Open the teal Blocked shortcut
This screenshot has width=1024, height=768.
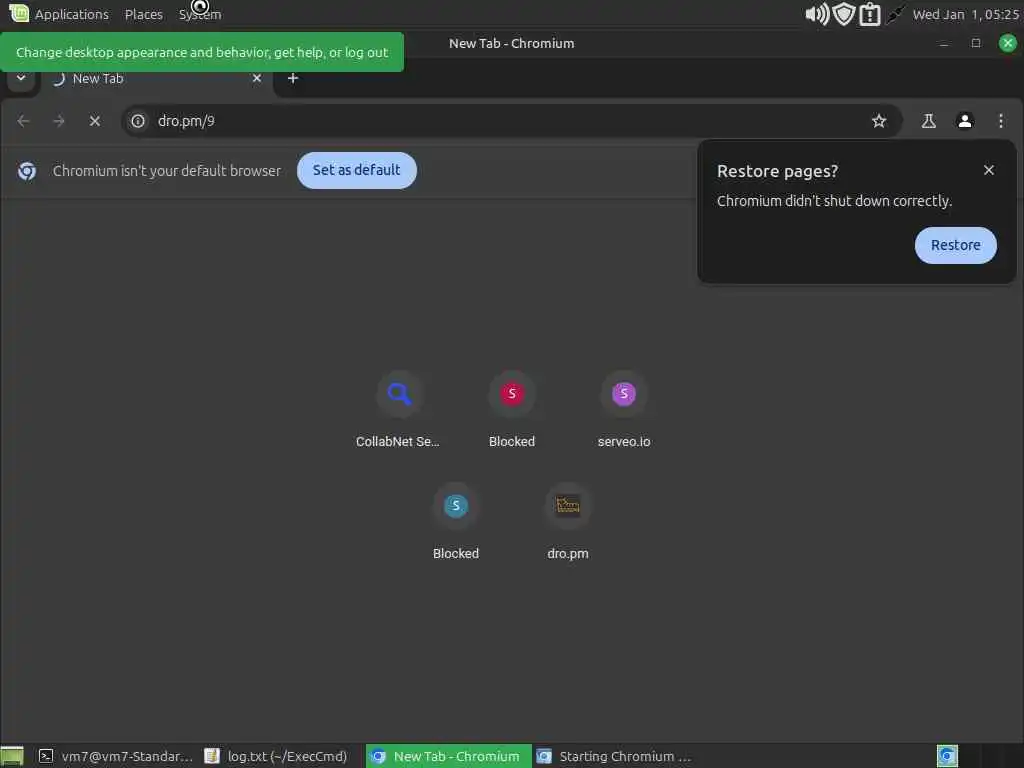(x=456, y=521)
